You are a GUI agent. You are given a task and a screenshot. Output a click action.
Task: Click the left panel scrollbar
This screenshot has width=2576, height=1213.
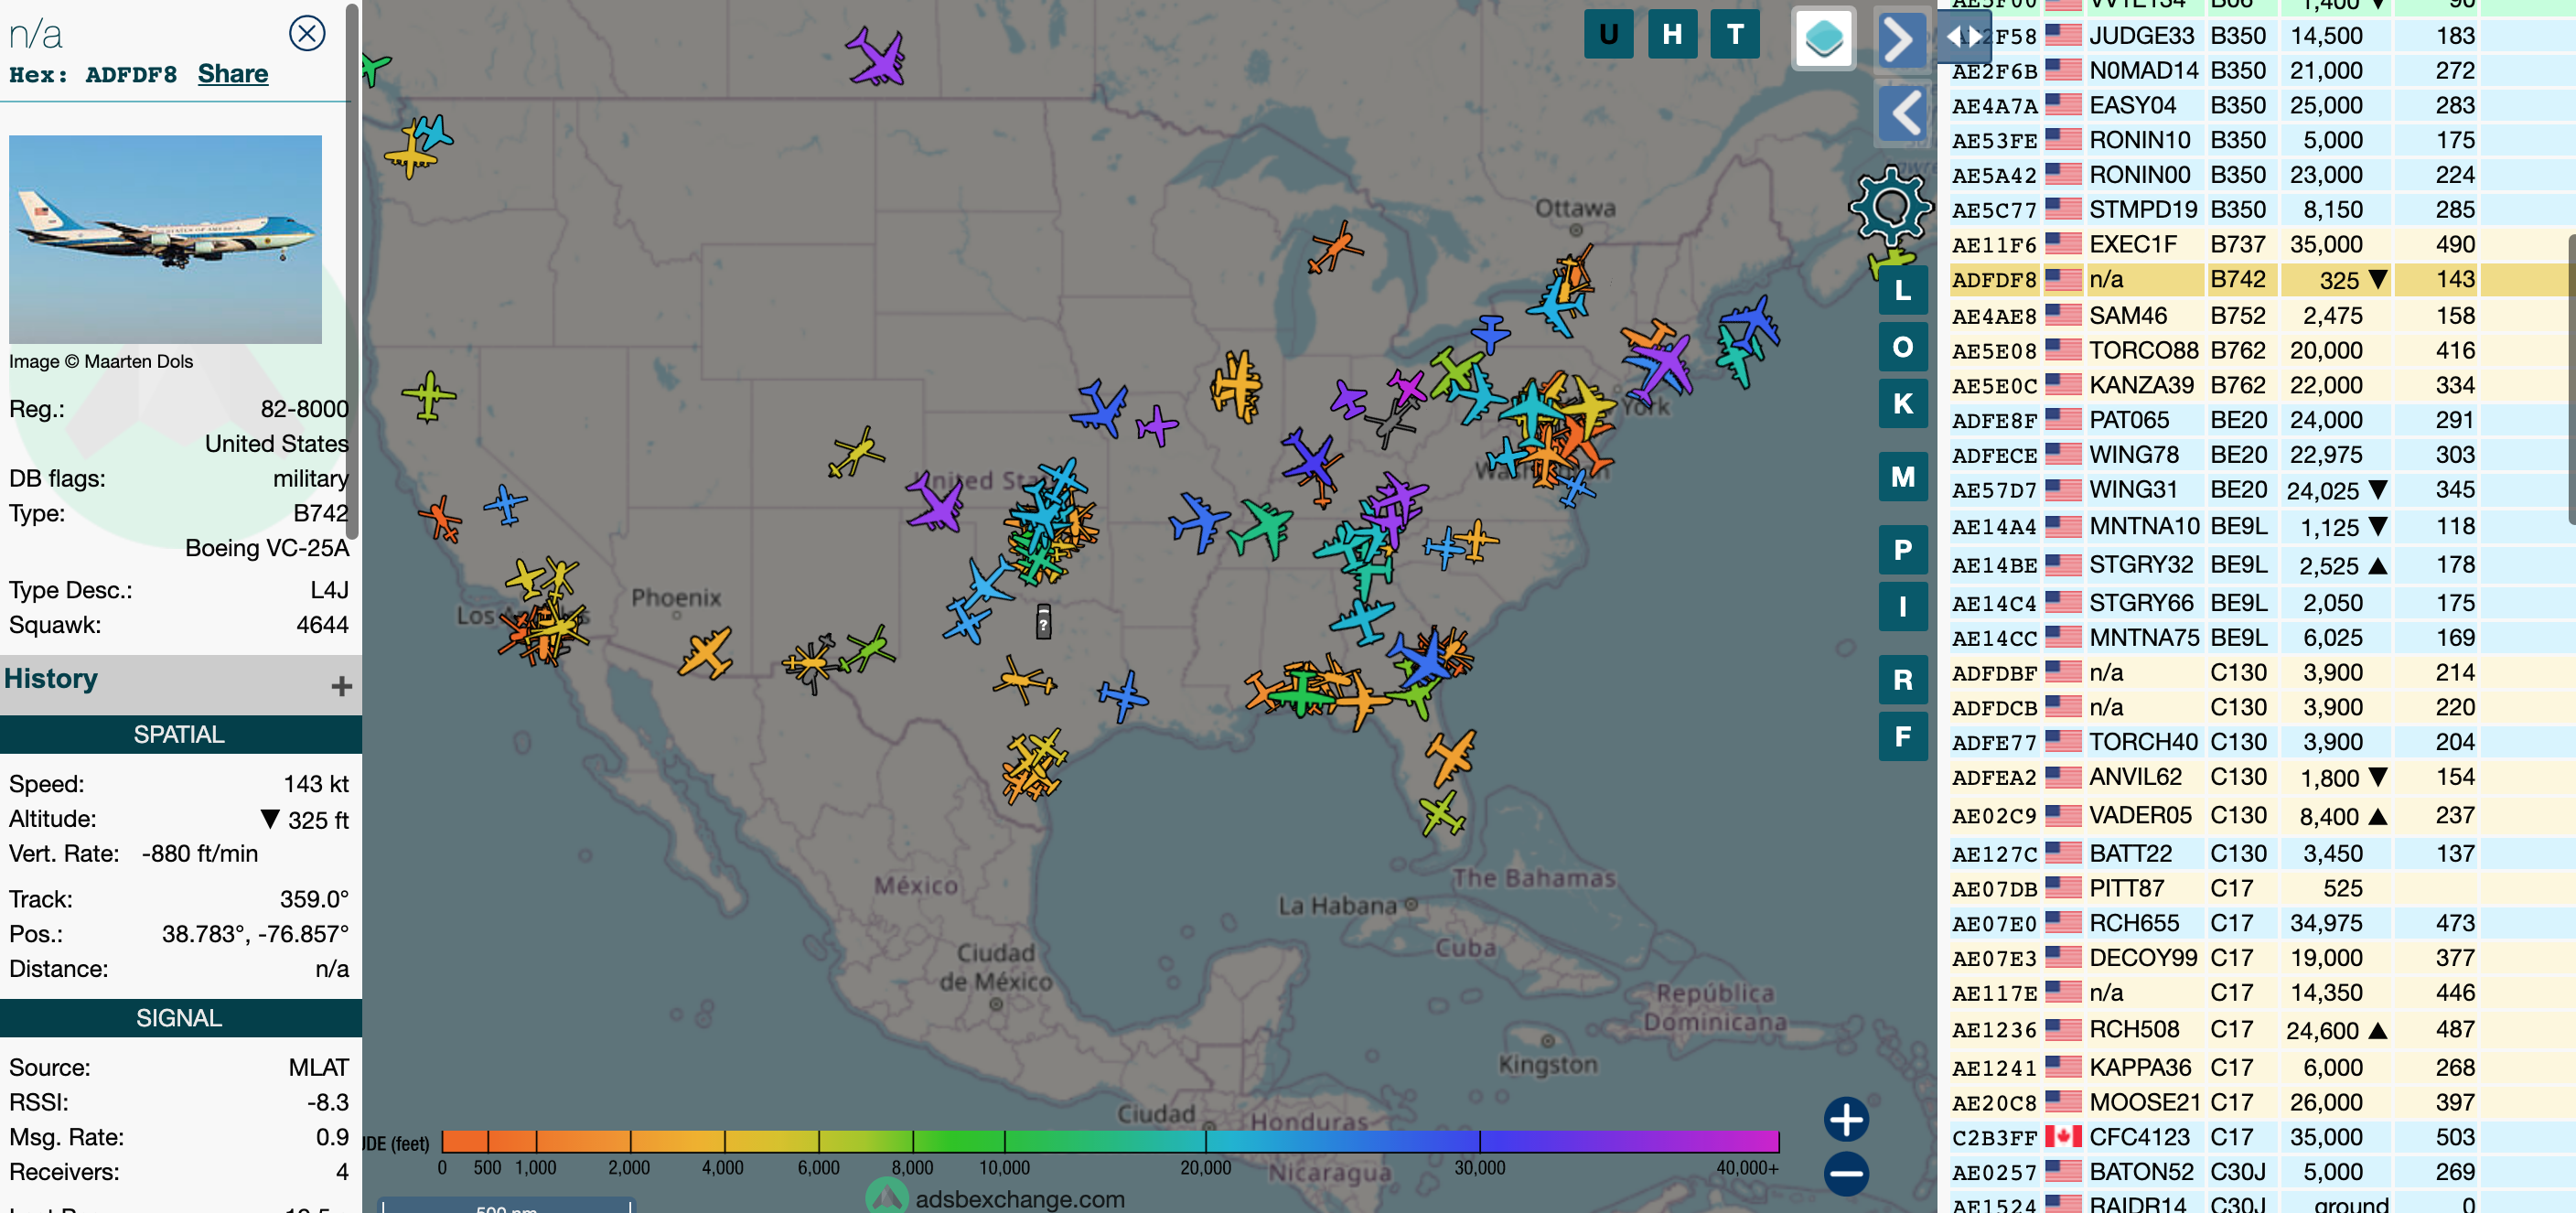click(352, 270)
